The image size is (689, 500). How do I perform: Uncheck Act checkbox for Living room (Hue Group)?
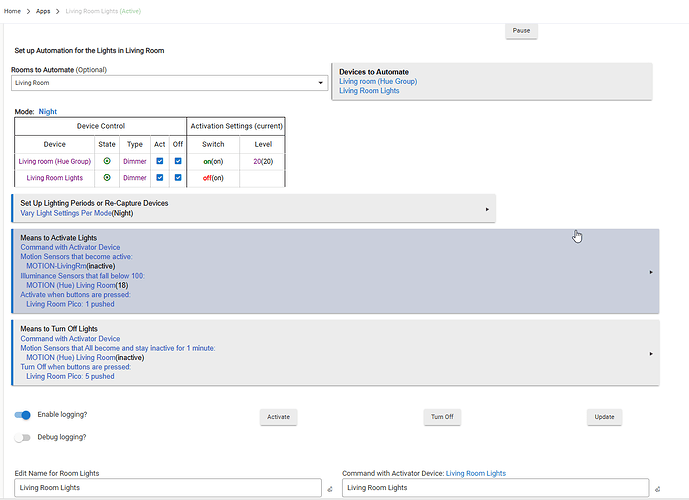(x=160, y=161)
